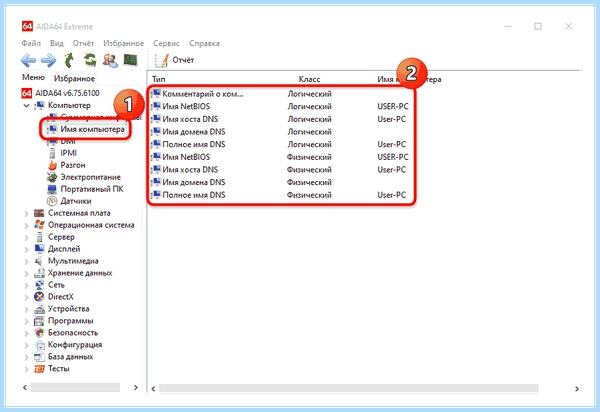Click the Датчики sensor icon
600x412 pixels.
[x=52, y=201]
